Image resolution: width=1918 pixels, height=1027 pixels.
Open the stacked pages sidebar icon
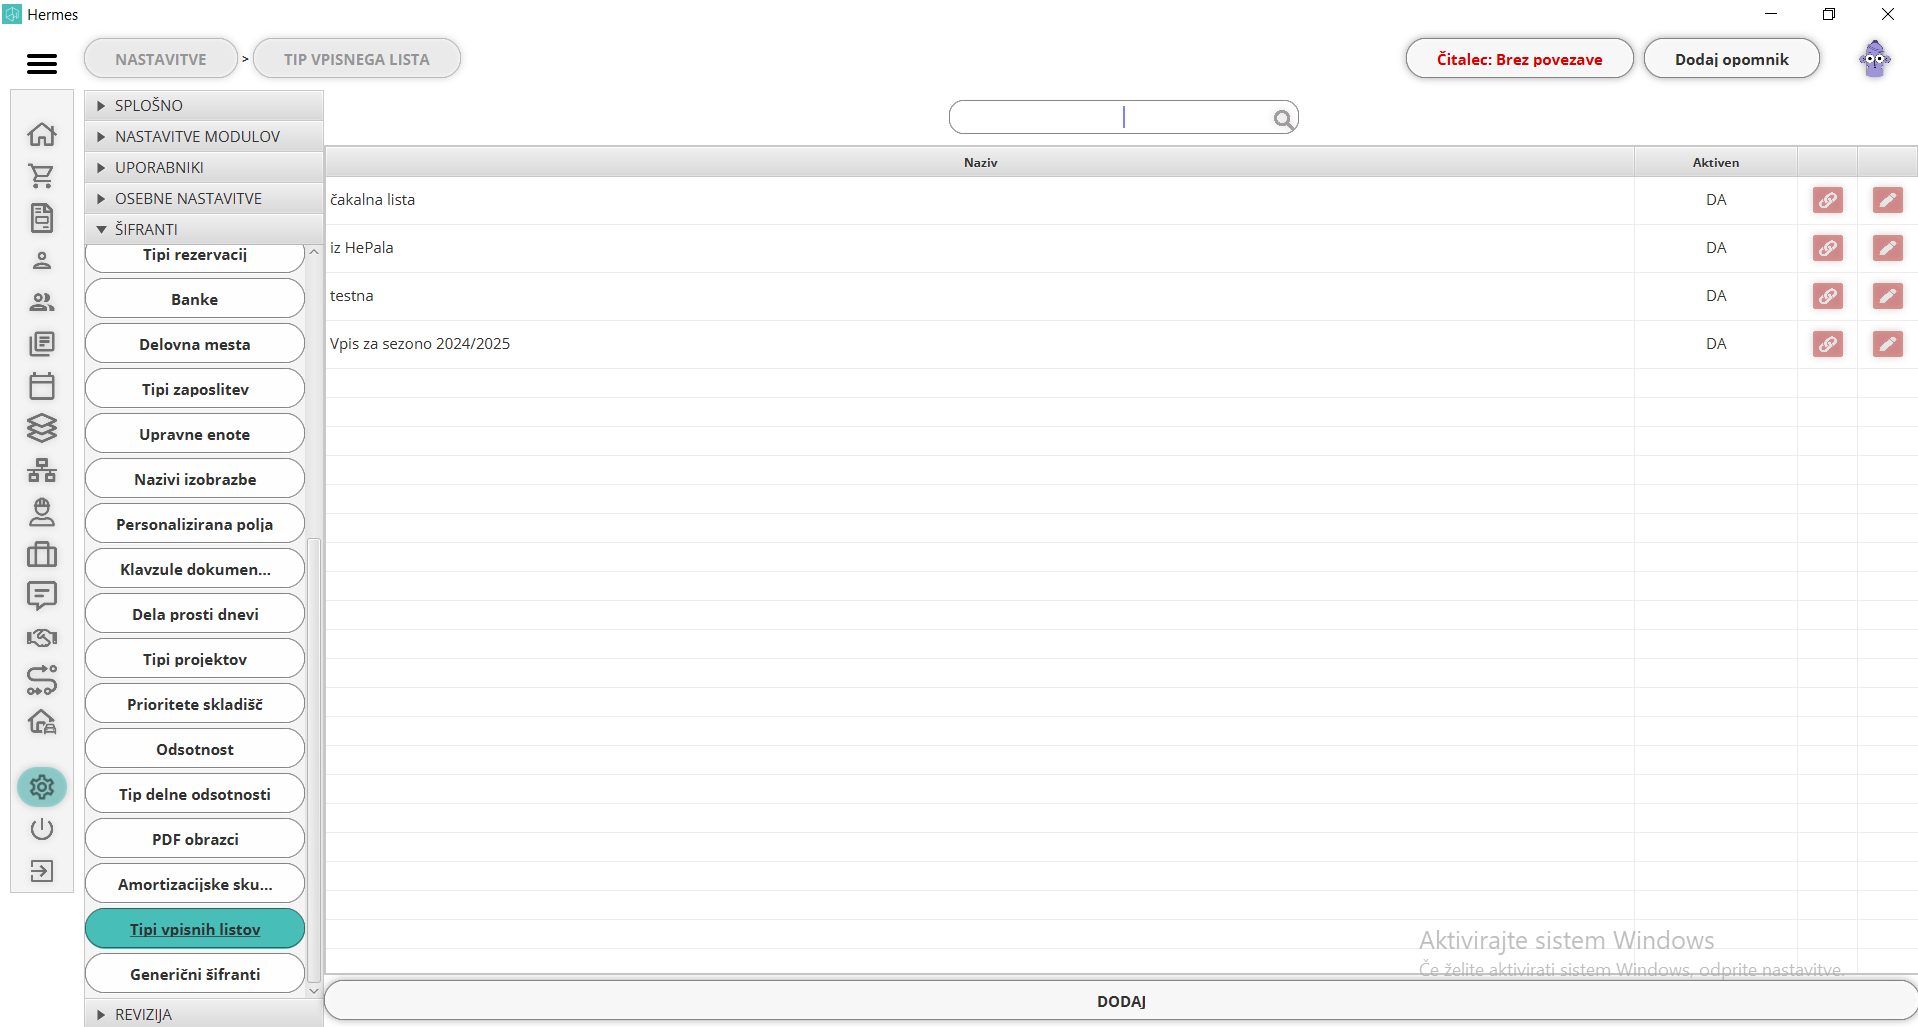pos(42,344)
